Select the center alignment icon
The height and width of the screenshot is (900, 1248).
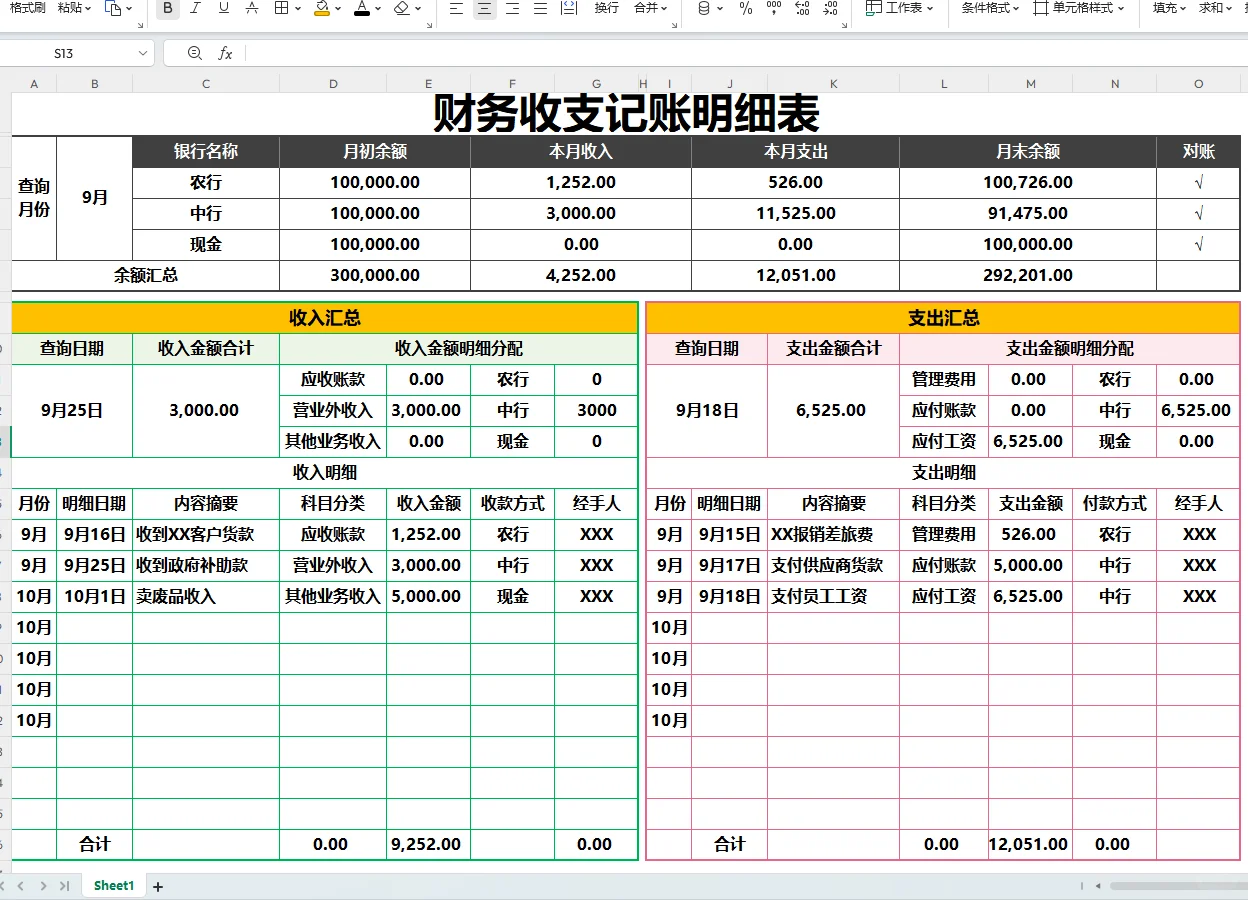(x=483, y=9)
